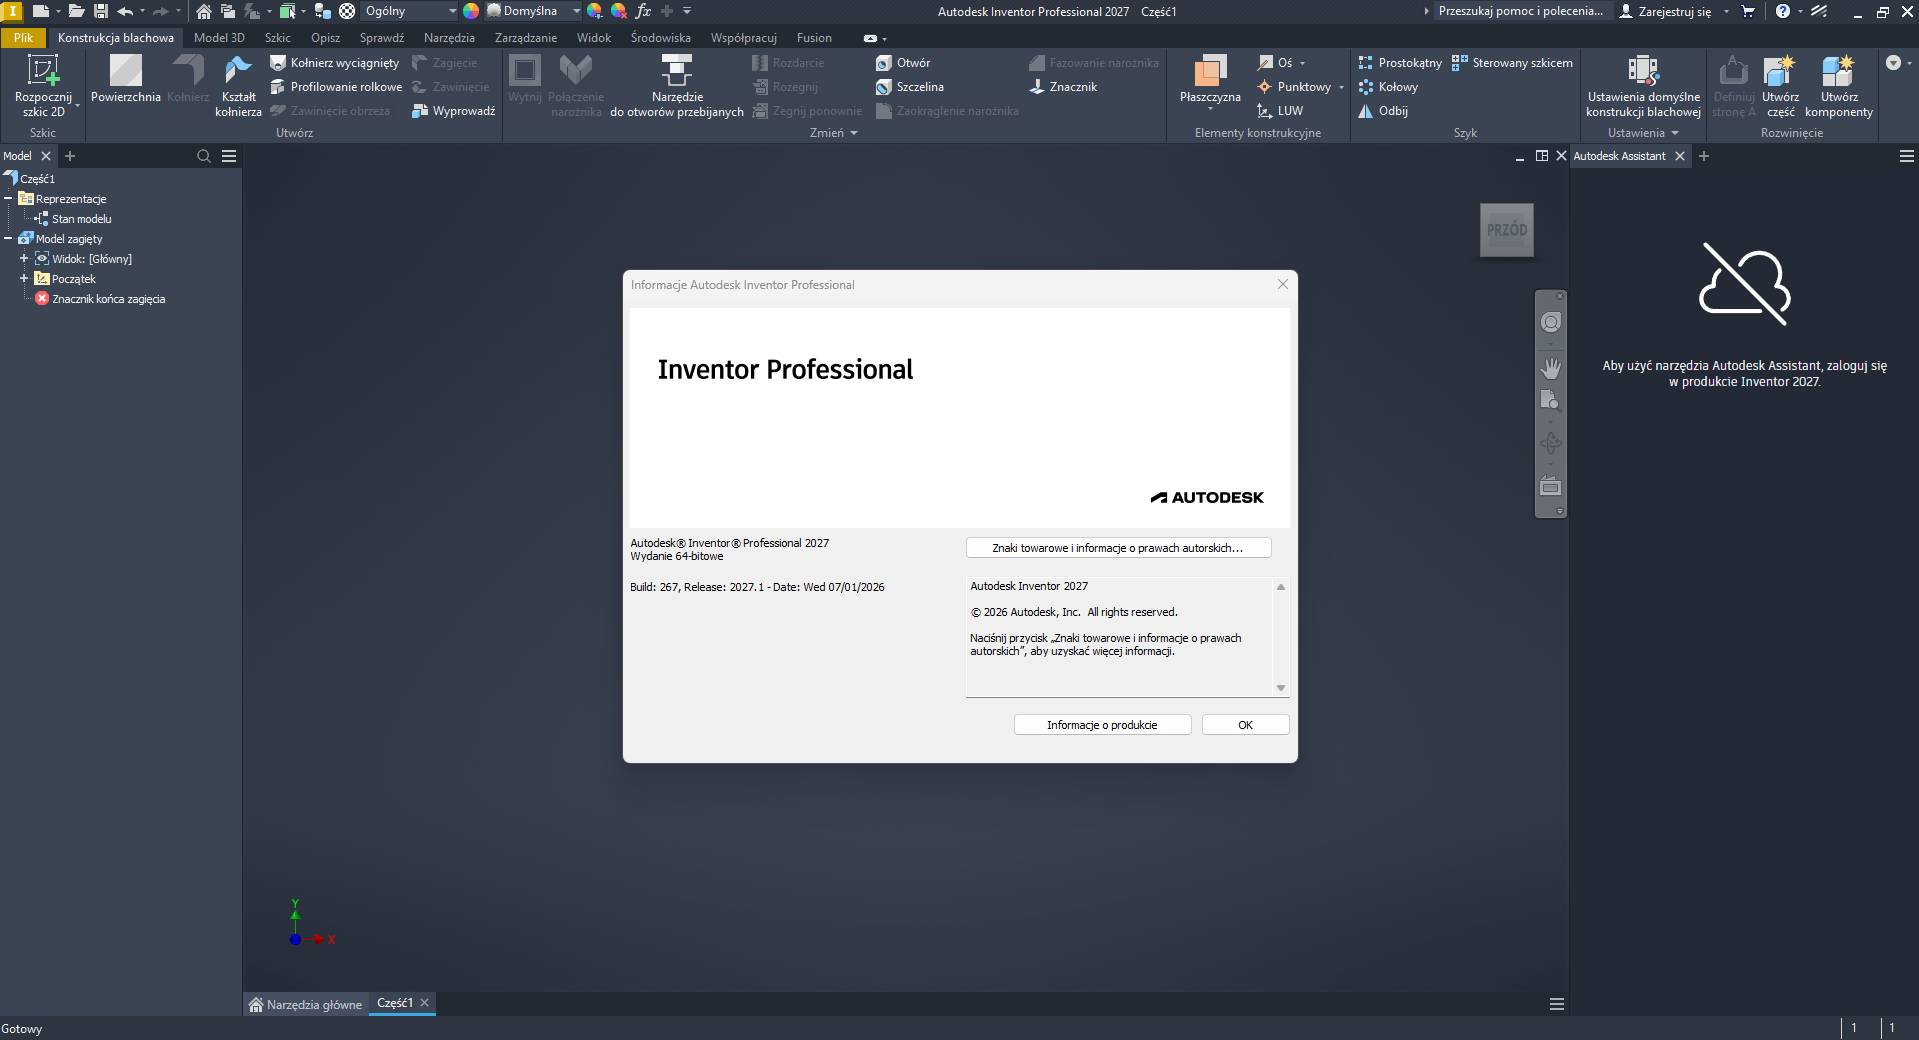Open the fx Parameters tool
Image resolution: width=1919 pixels, height=1040 pixels.
point(643,11)
